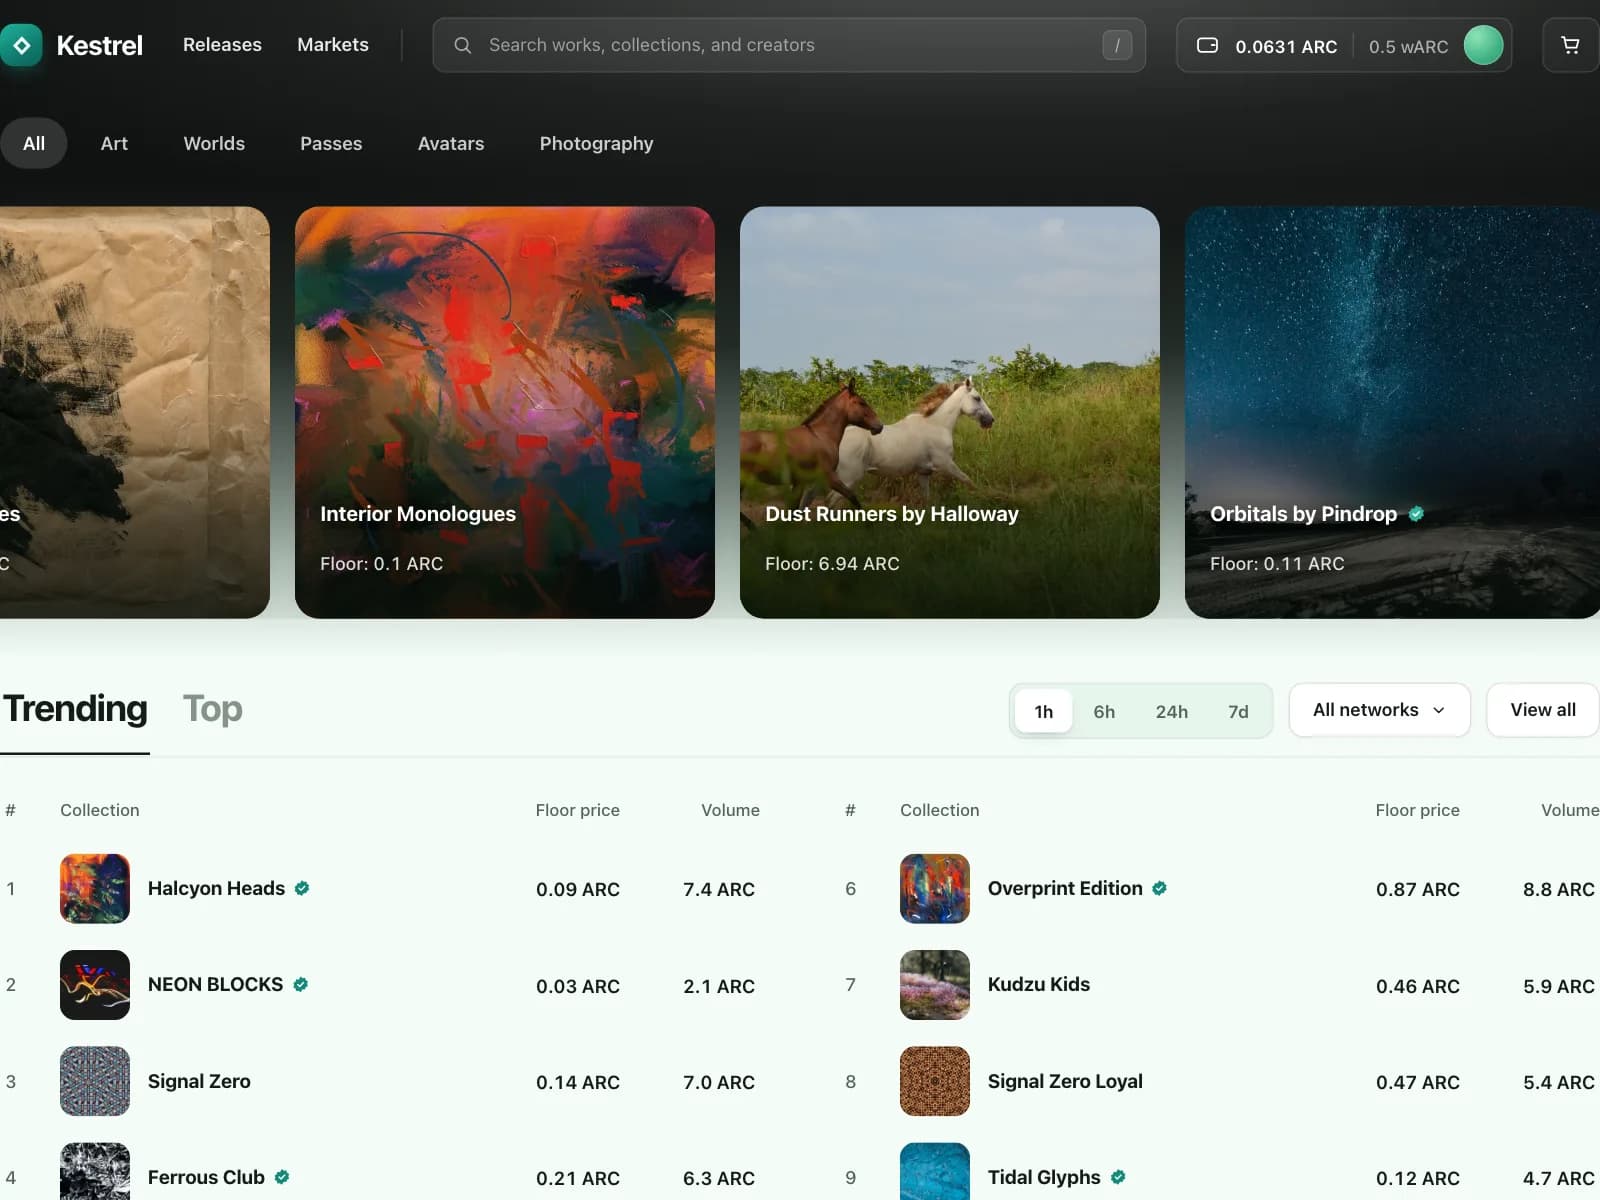The height and width of the screenshot is (1200, 1600).
Task: Open Overprint Edition collection thumbnail
Action: (x=935, y=888)
